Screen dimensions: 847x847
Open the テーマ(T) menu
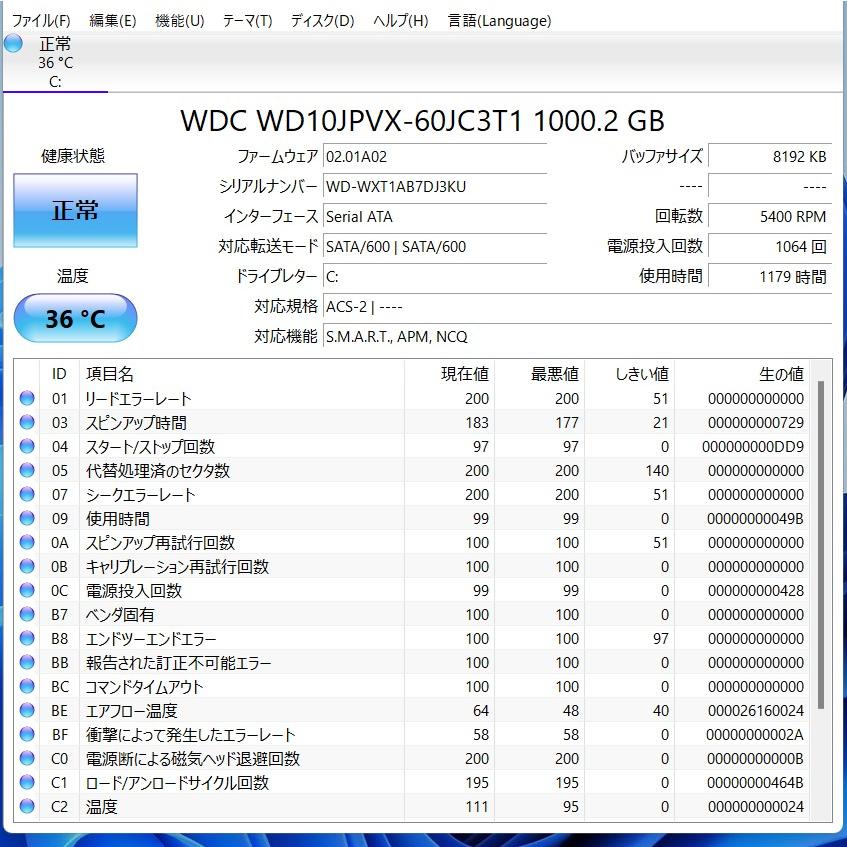[247, 21]
